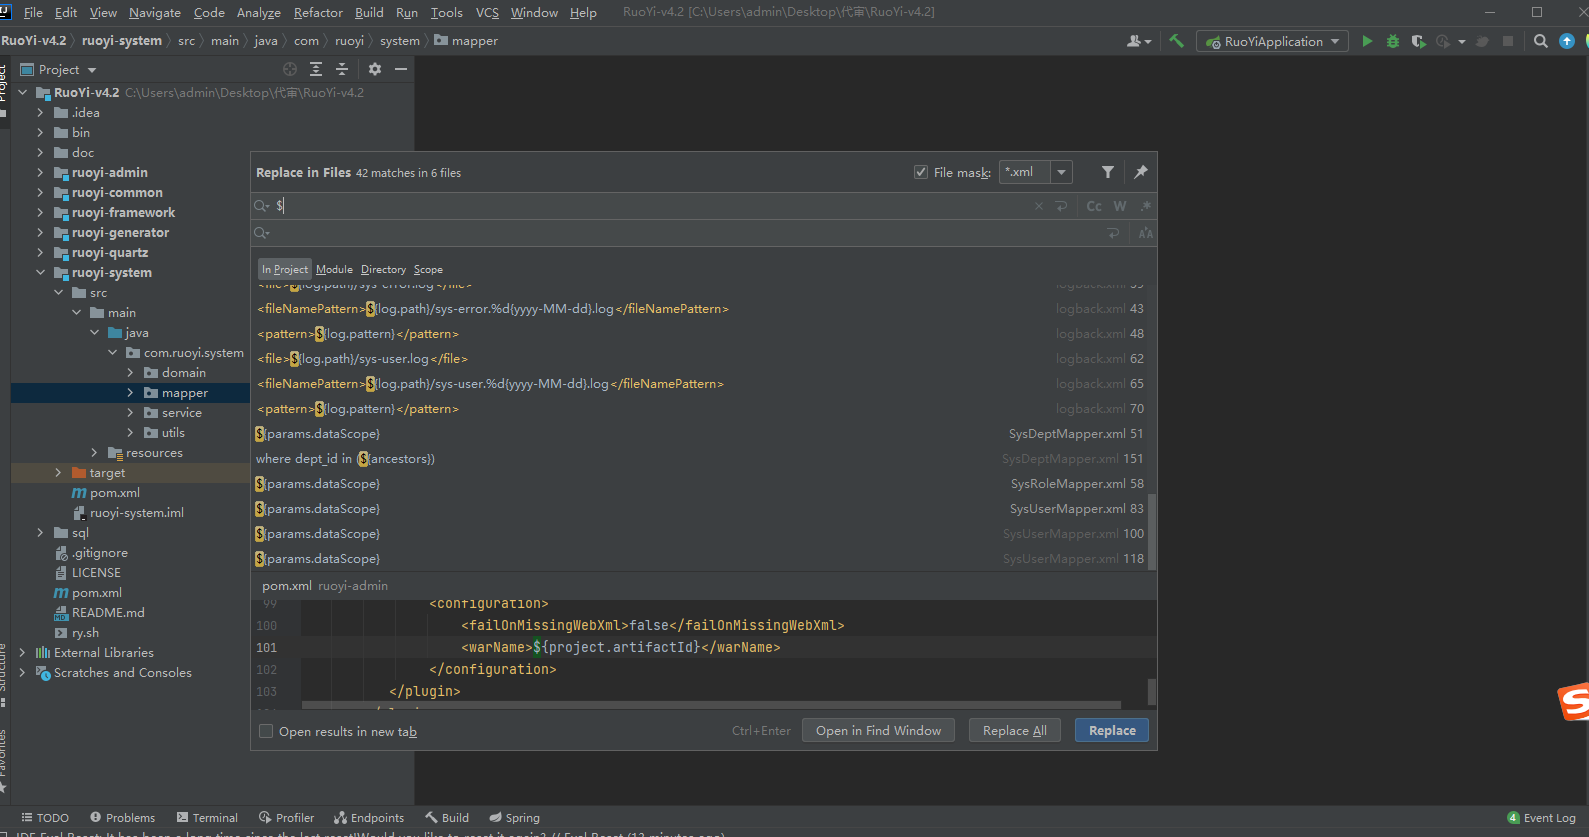Select the Scope tab
This screenshot has width=1589, height=837.
coord(428,269)
